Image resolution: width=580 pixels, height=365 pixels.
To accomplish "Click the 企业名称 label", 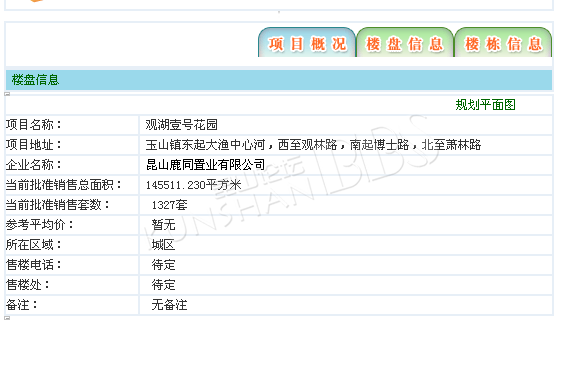I will coord(33,165).
